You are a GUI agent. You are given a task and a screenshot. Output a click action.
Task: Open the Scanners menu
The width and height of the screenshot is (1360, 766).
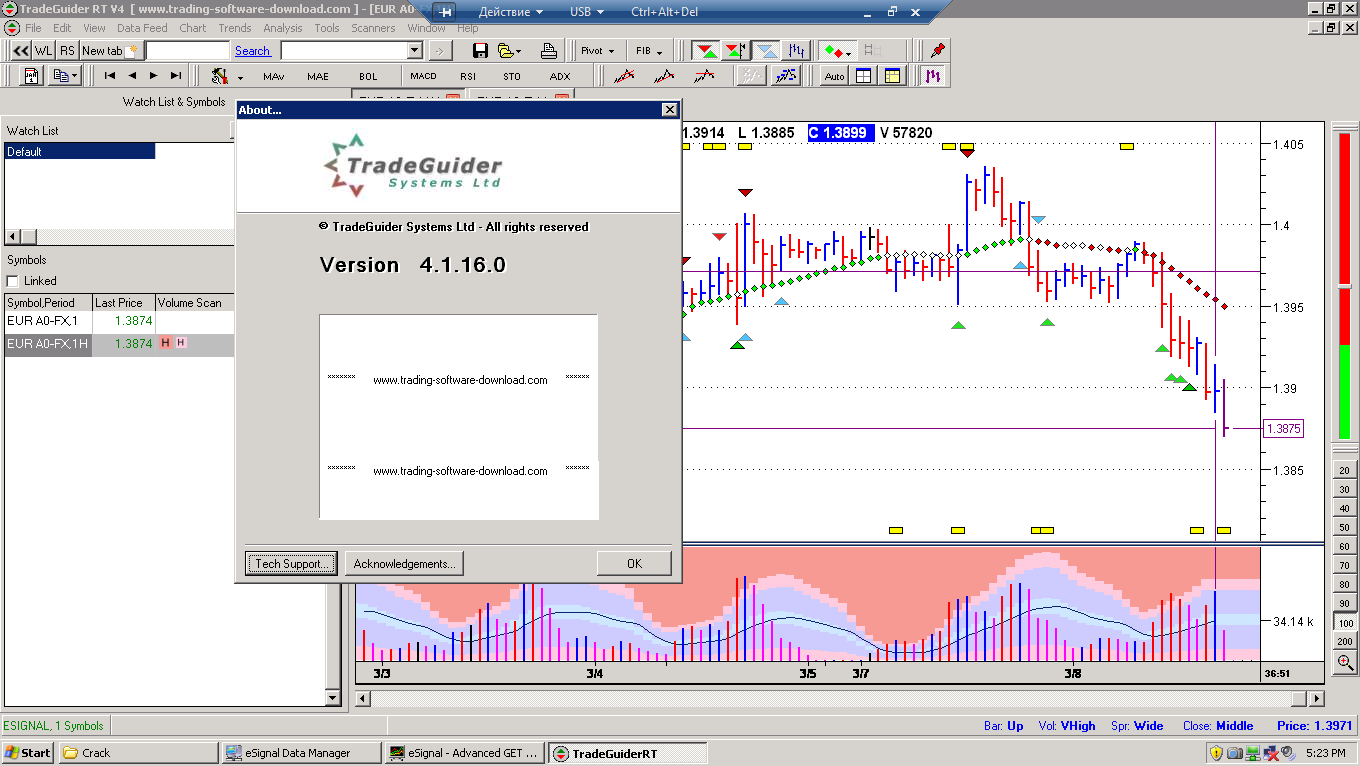[373, 28]
